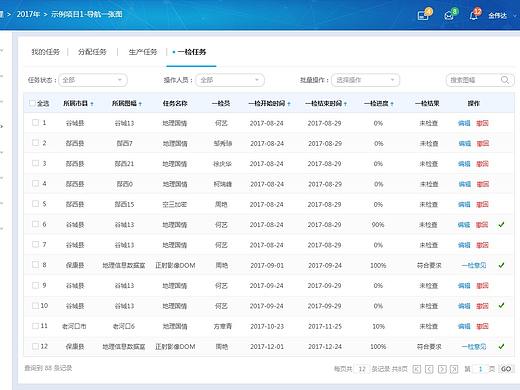Viewport: 520px width, 390px height.
Task: Toggle the 全选 select-all checkbox
Action: point(32,103)
